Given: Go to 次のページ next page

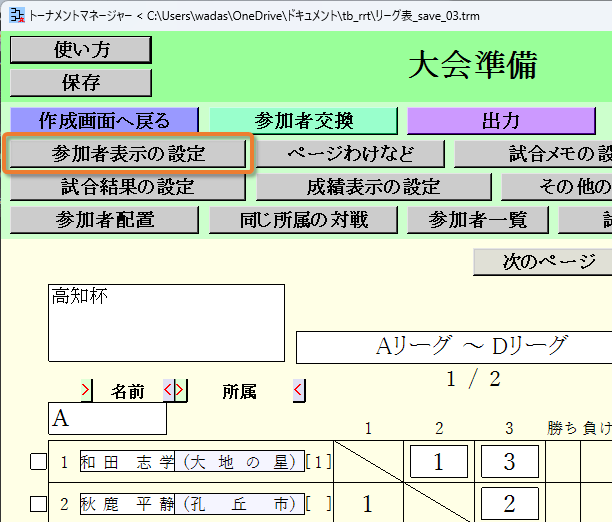Looking at the screenshot, I should tap(543, 262).
